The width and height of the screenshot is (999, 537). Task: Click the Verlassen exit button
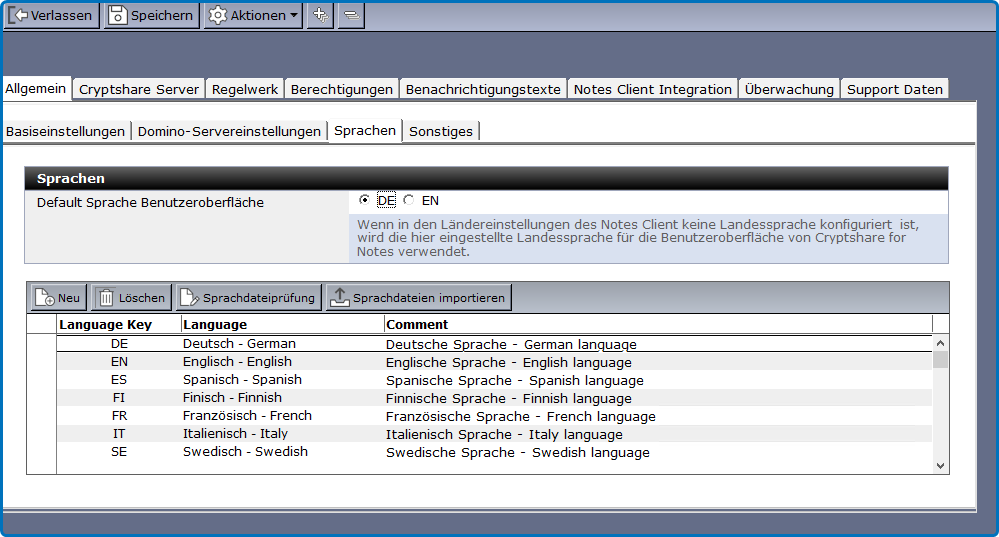(51, 15)
